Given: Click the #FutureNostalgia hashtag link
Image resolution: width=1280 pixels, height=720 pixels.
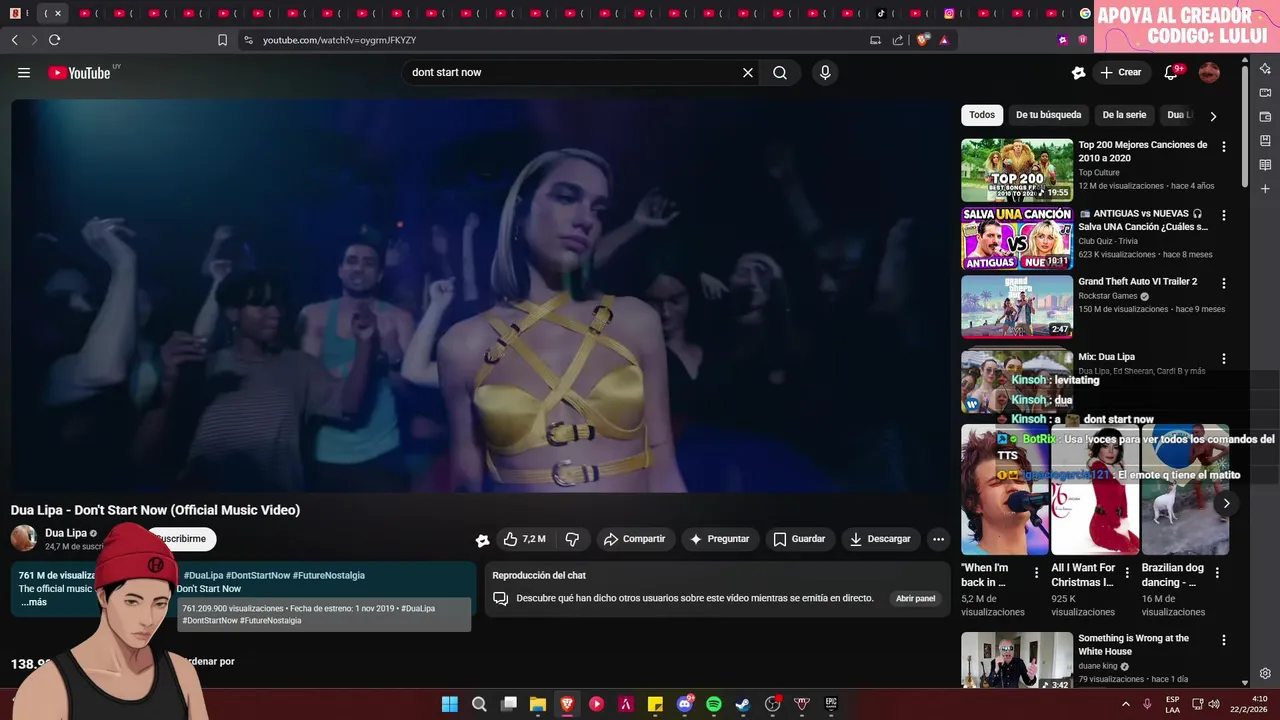Looking at the screenshot, I should click(x=329, y=575).
